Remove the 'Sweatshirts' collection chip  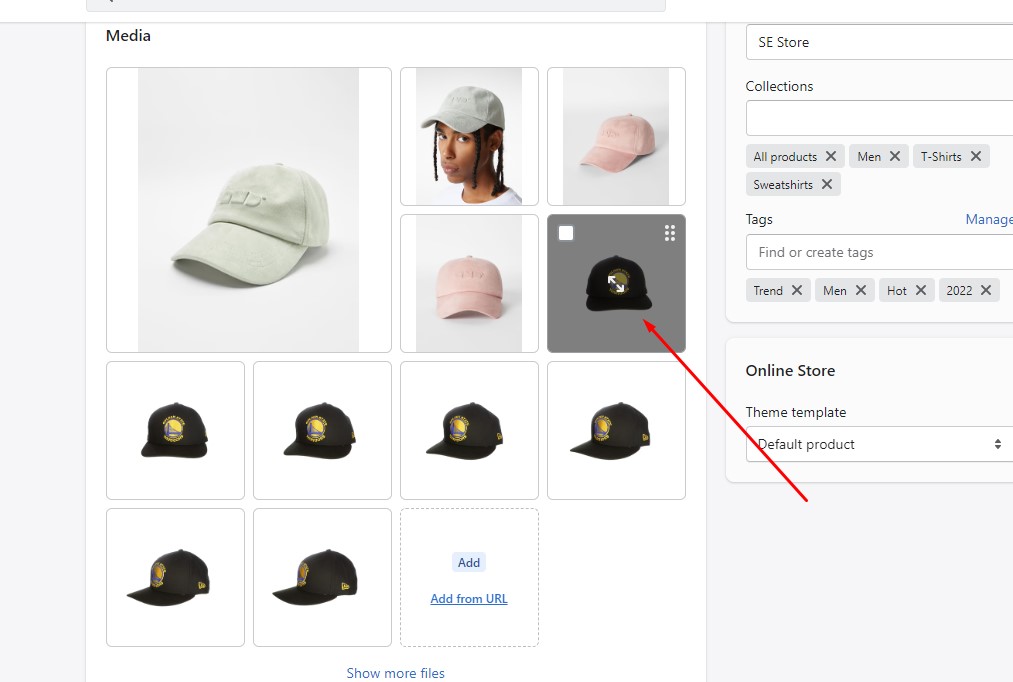826,184
